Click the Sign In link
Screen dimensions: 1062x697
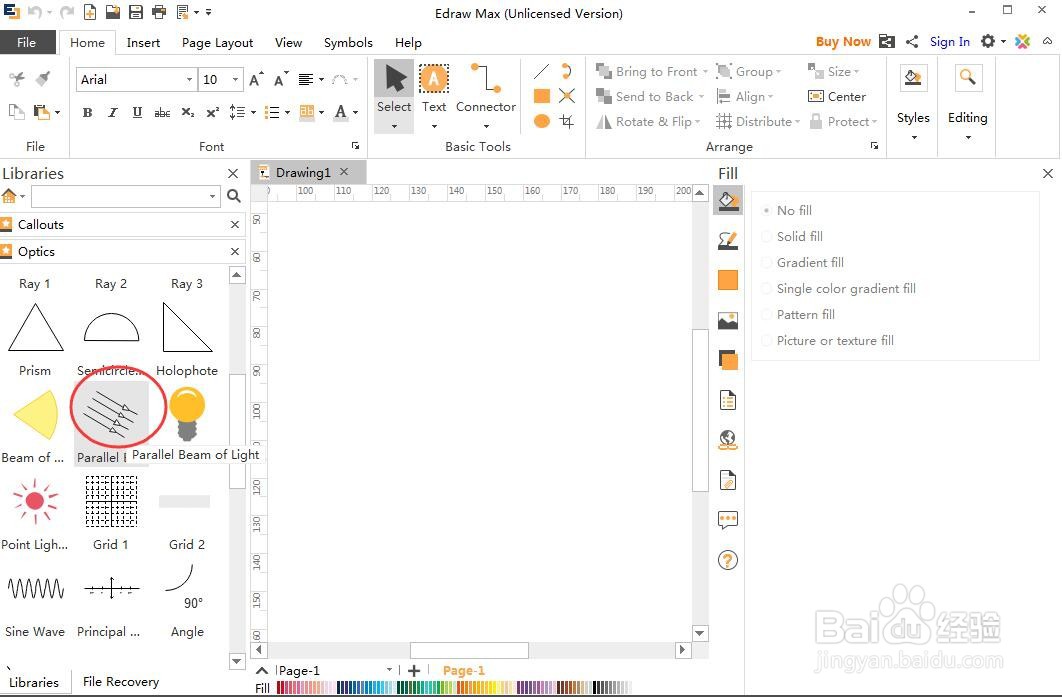pos(950,42)
